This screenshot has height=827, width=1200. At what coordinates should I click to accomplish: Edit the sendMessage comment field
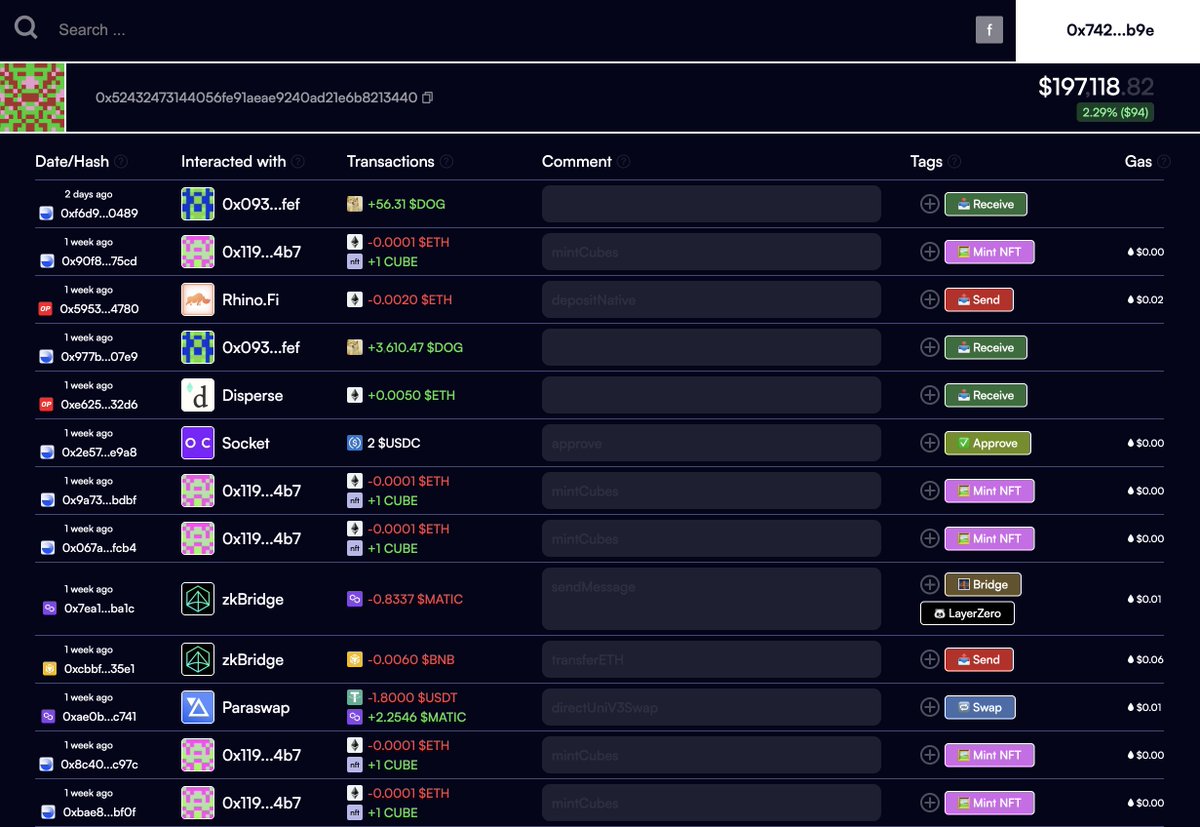point(711,599)
